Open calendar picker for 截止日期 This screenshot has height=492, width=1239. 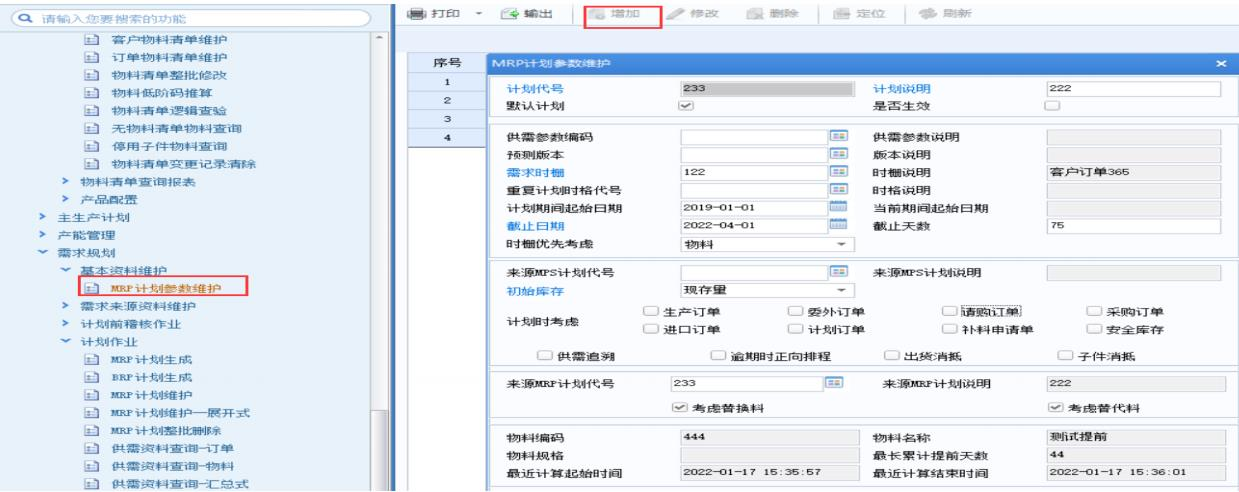coord(839,225)
